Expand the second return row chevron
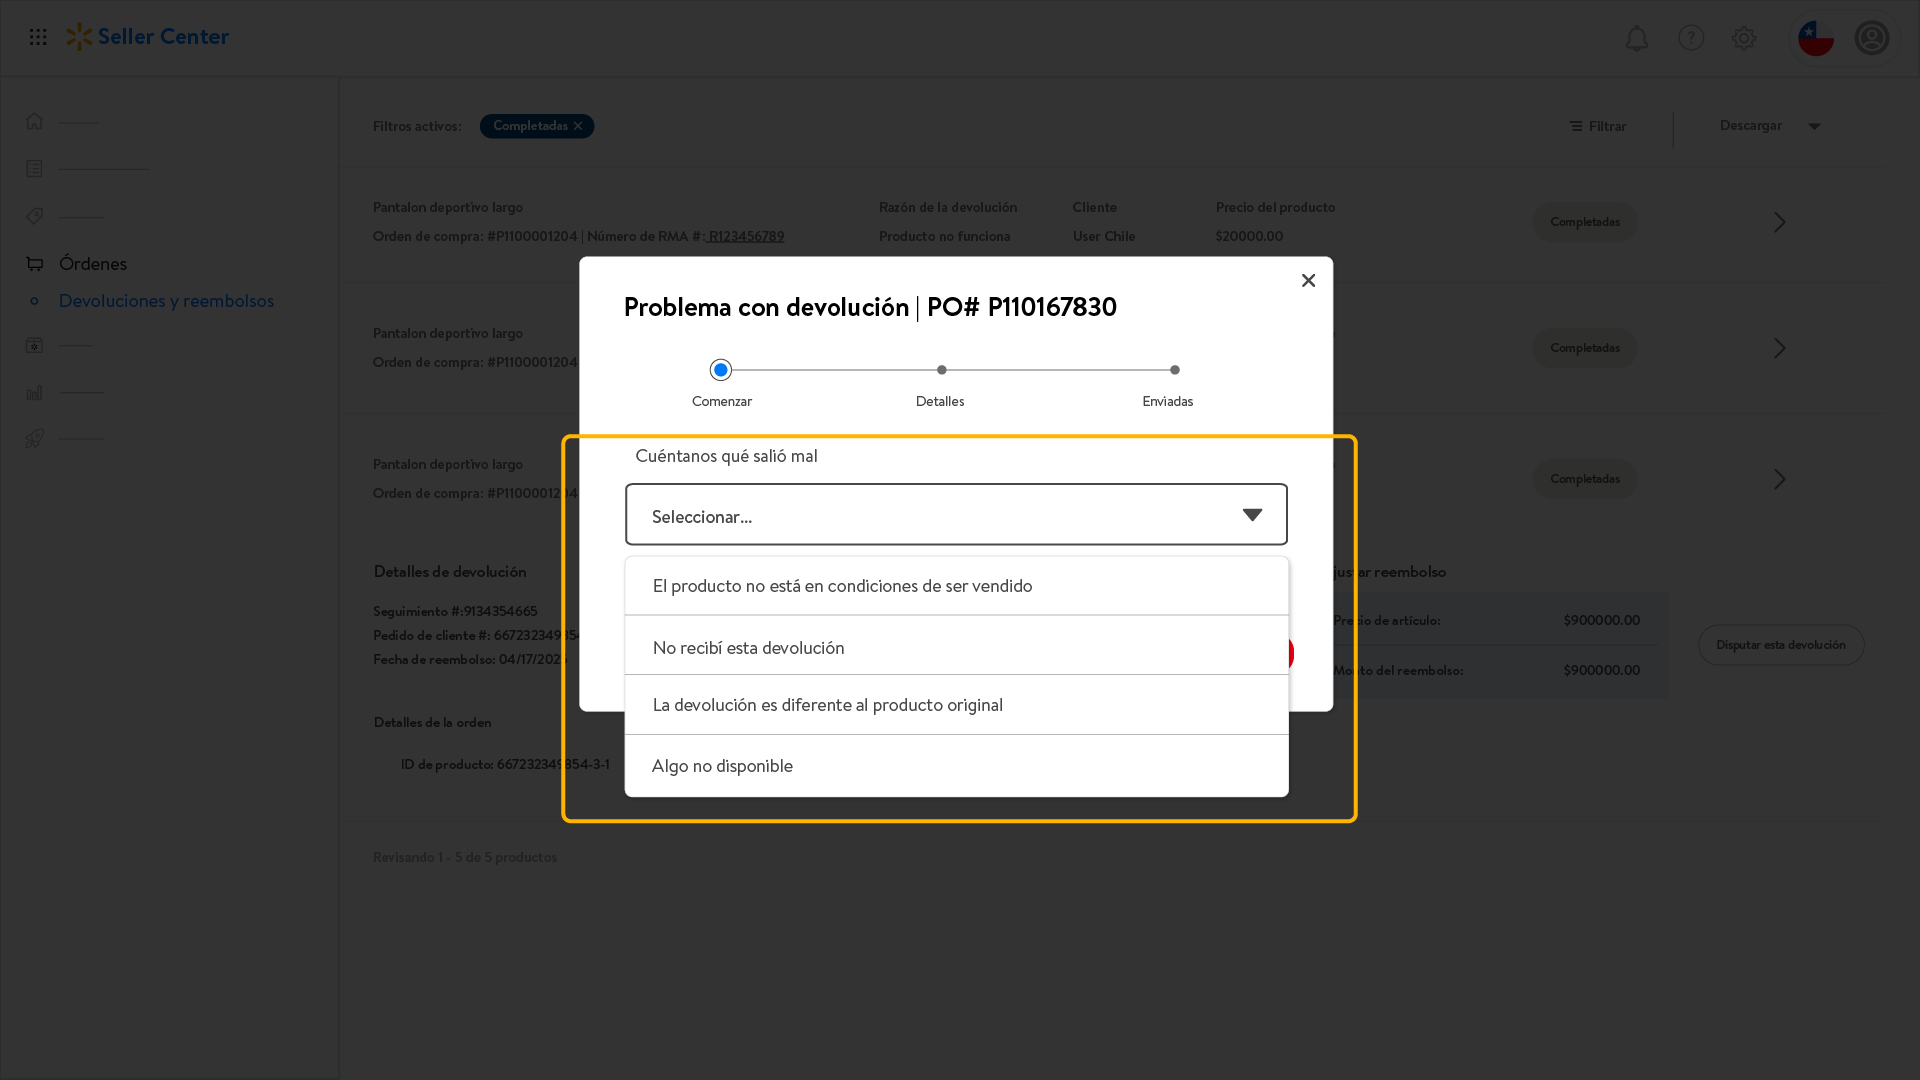Viewport: 1920px width, 1080px height. (1779, 348)
